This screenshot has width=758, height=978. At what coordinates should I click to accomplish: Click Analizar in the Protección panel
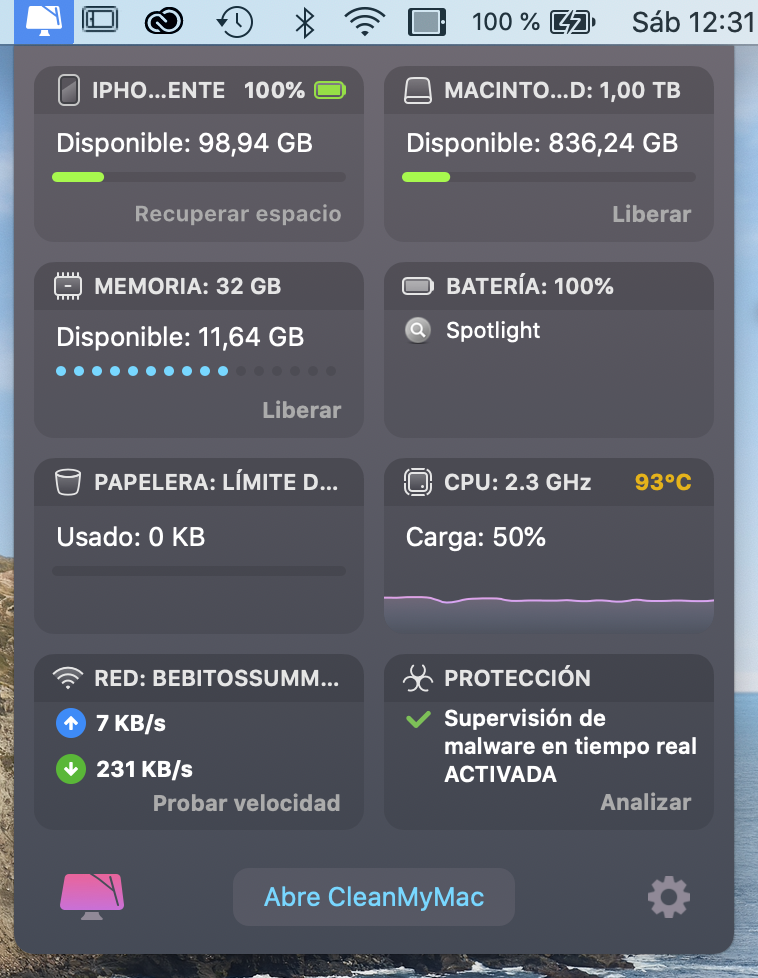(645, 802)
